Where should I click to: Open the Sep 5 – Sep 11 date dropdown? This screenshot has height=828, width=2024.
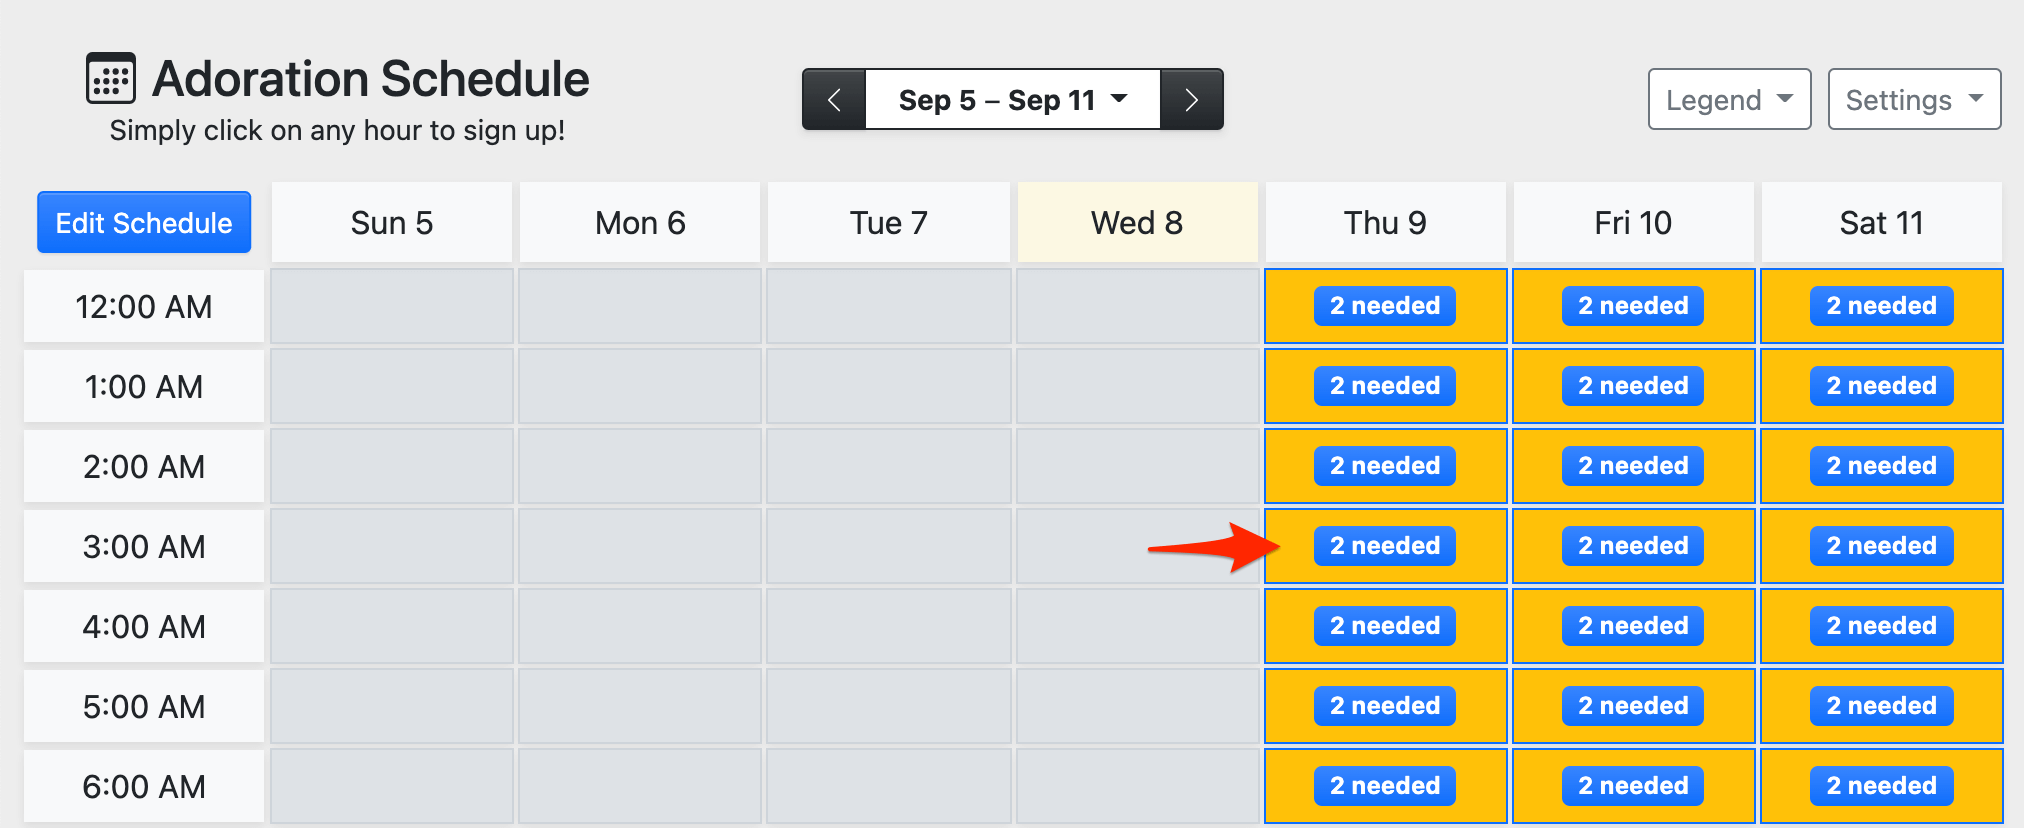click(x=1012, y=100)
